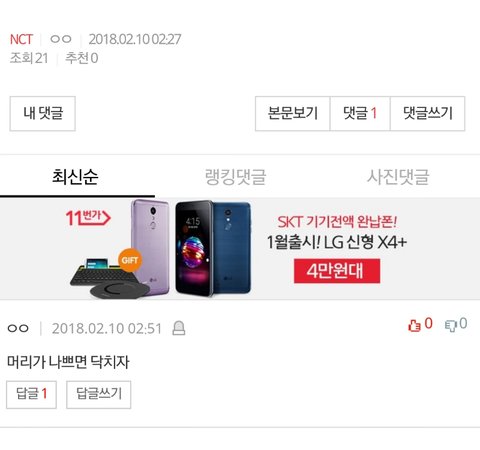Click the siren report icon beside comment time

click(x=179, y=328)
